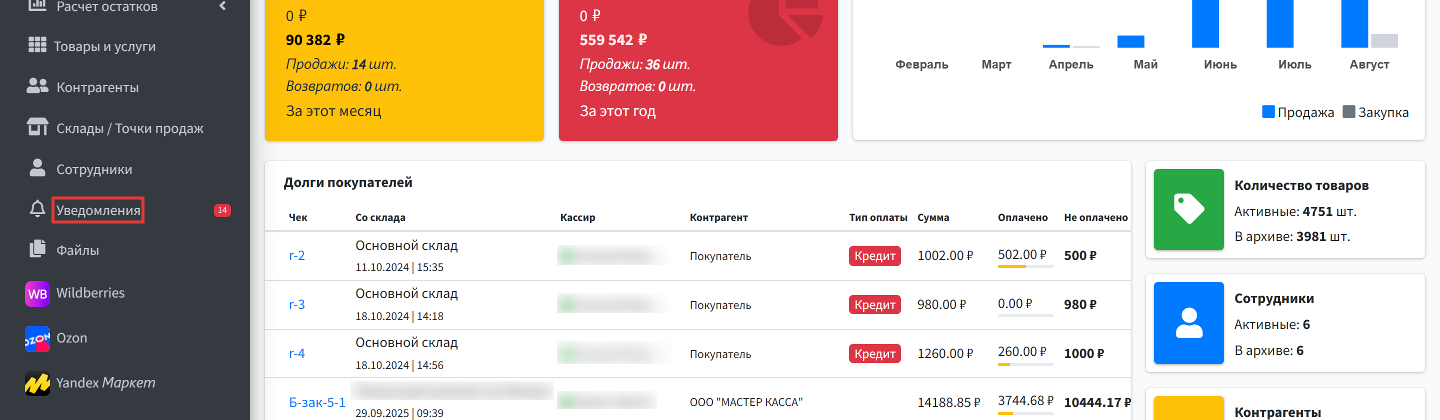1440x420 pixels.
Task: Click the bell icon for notifications
Action: 38,210
